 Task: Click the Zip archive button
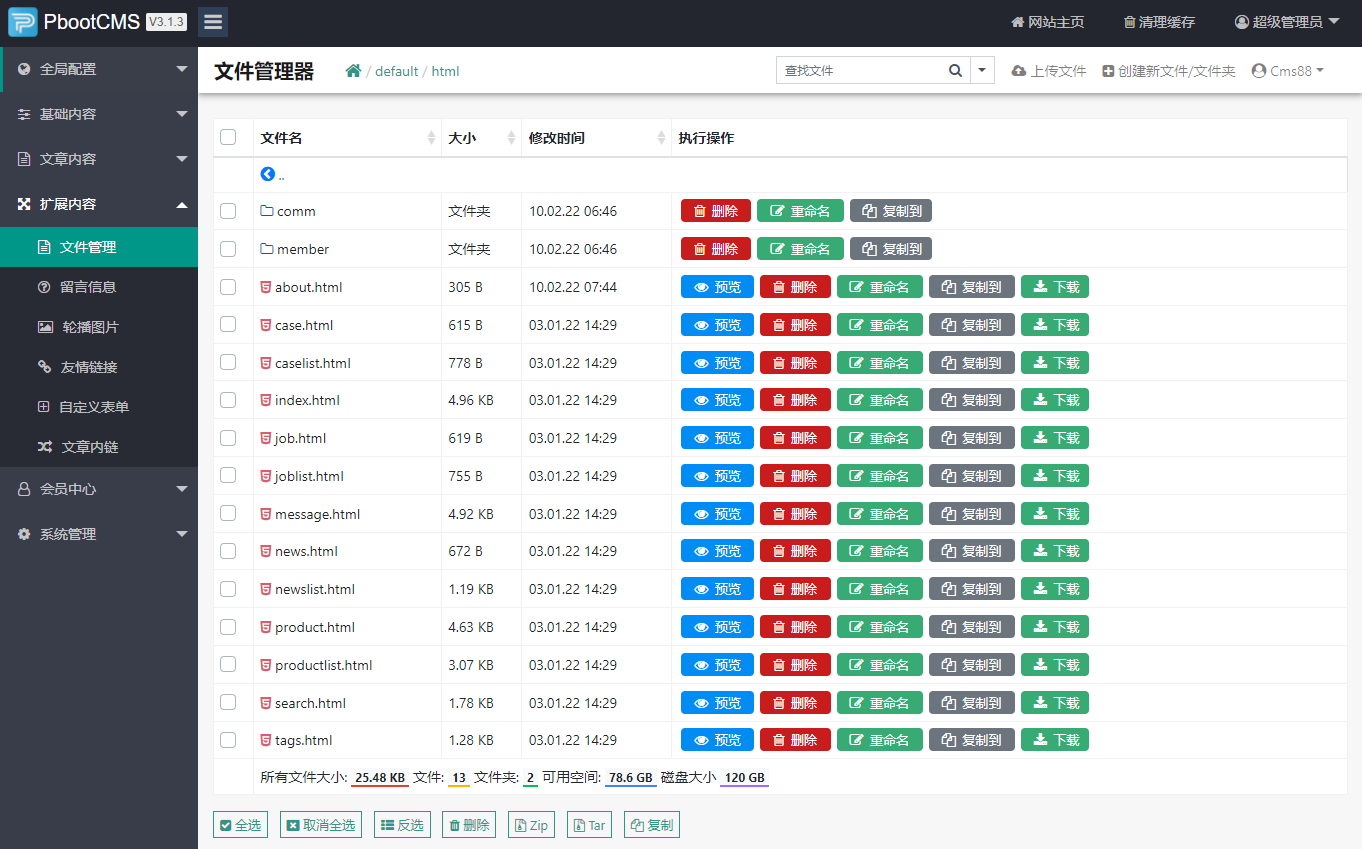531,824
